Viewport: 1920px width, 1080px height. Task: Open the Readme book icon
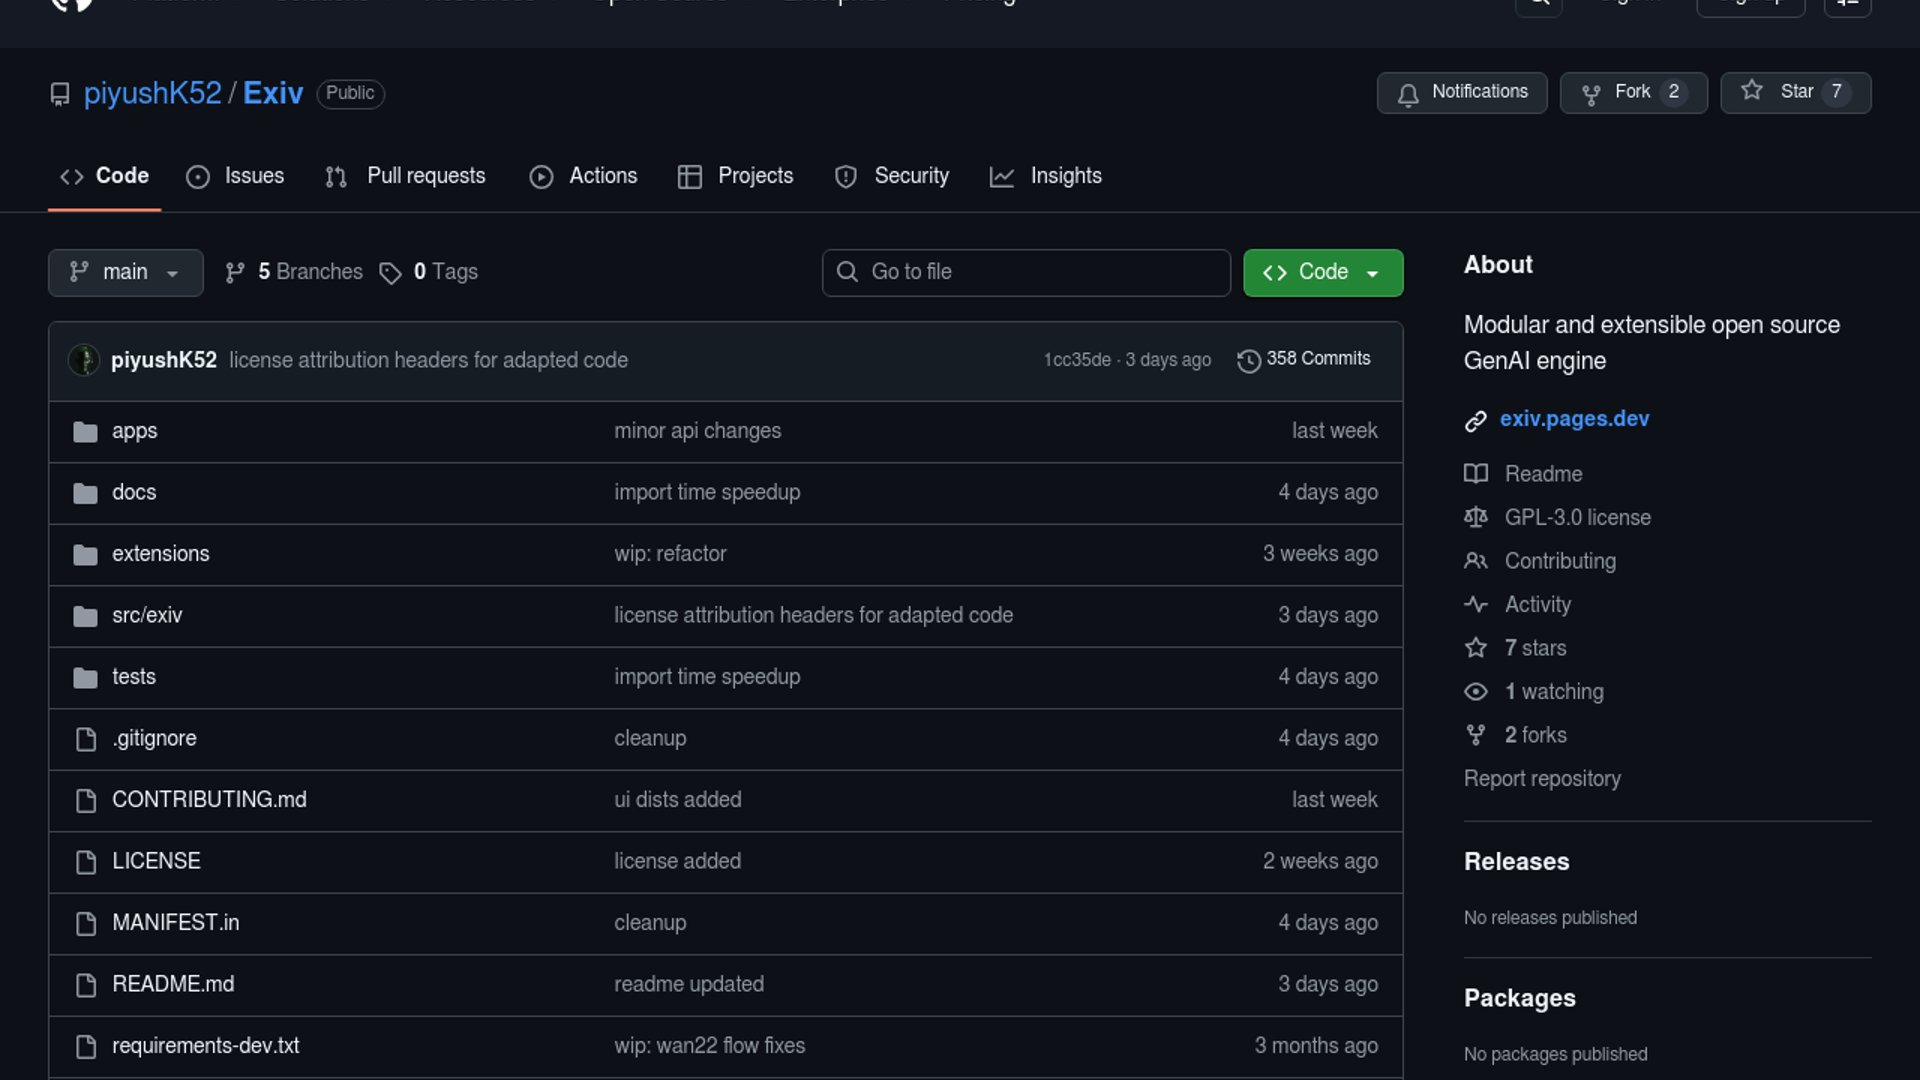[1475, 474]
